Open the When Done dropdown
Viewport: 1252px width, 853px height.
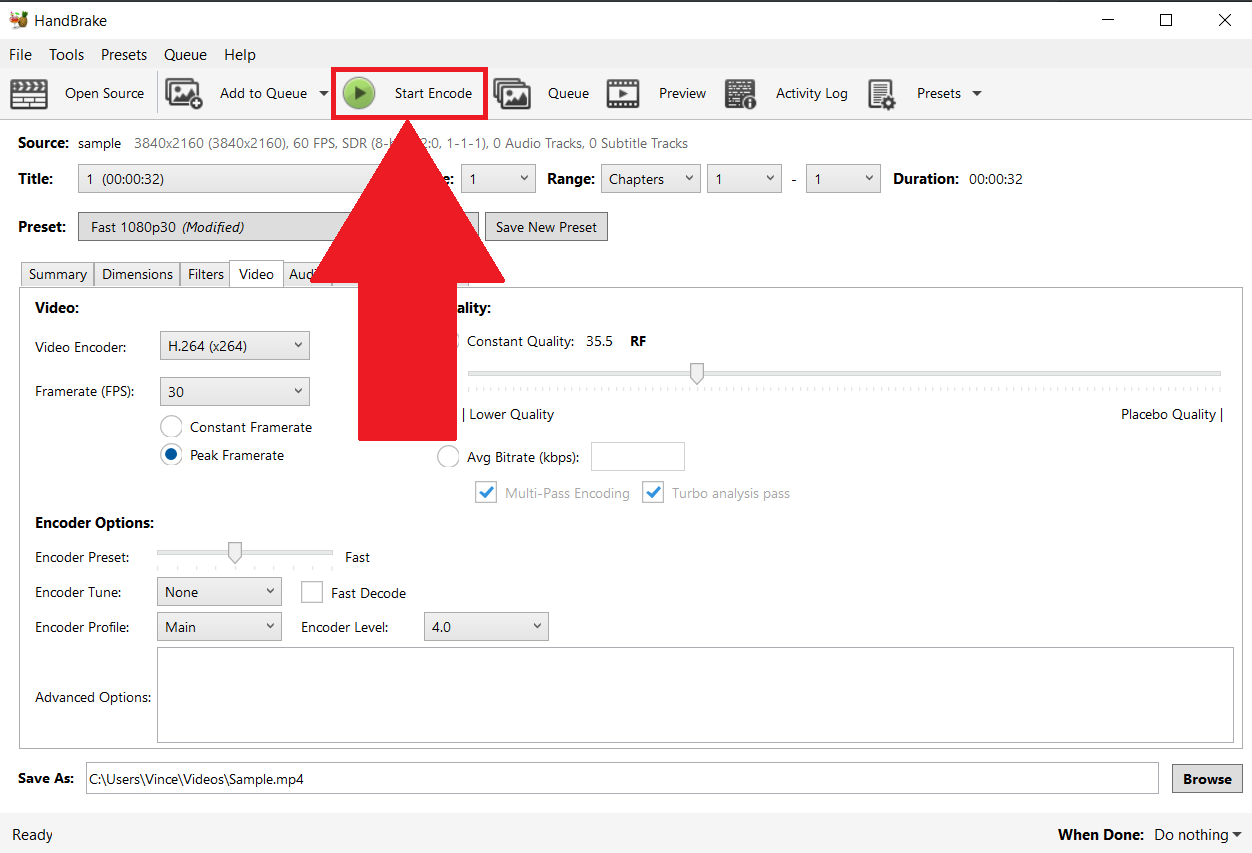coord(1196,834)
